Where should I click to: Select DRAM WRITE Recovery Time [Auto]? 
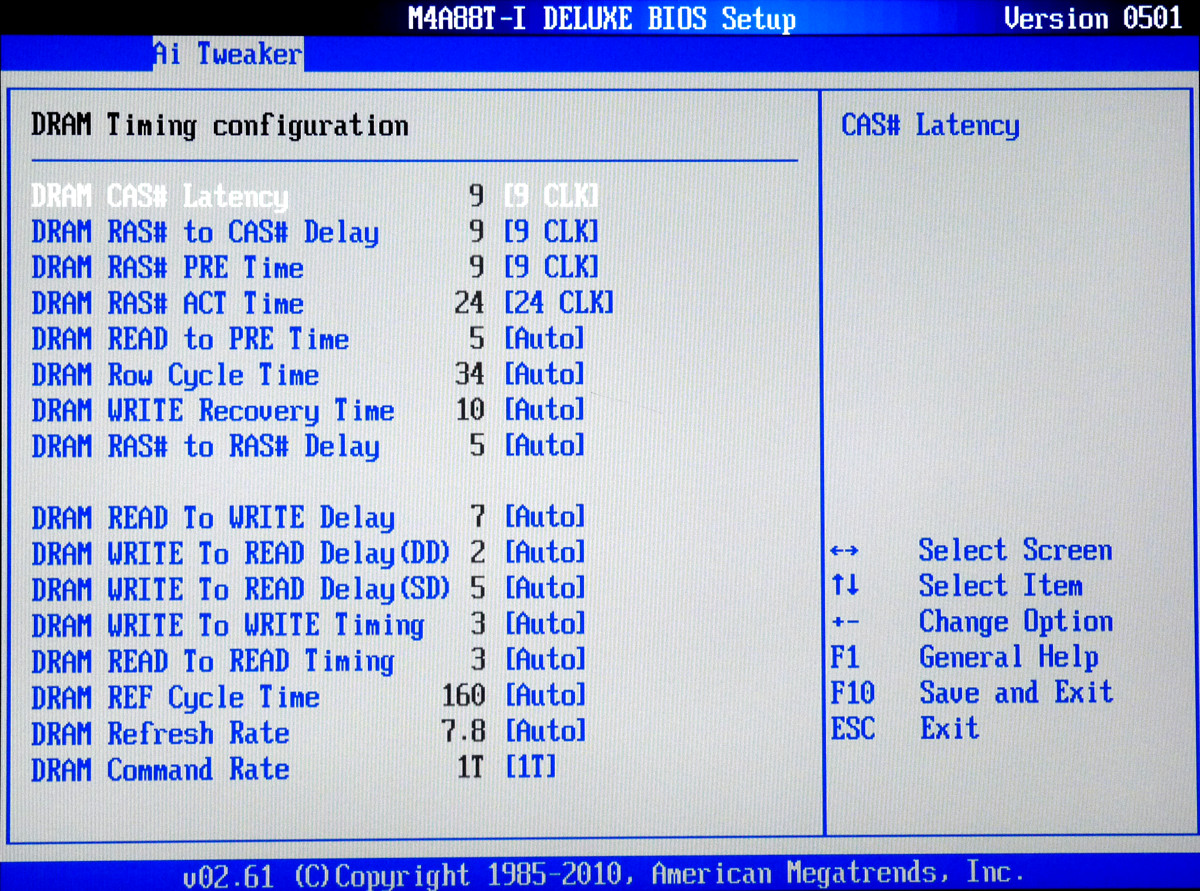pos(544,410)
